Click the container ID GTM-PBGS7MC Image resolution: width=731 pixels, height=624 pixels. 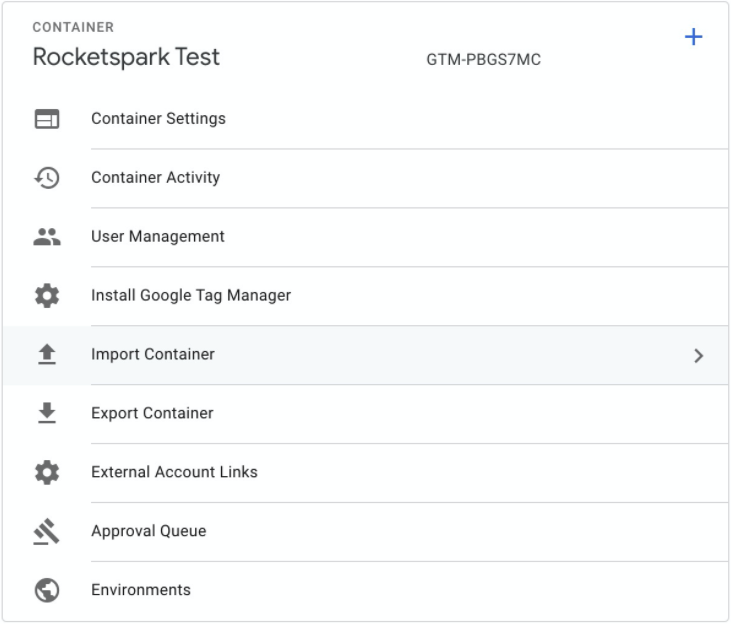(x=483, y=60)
